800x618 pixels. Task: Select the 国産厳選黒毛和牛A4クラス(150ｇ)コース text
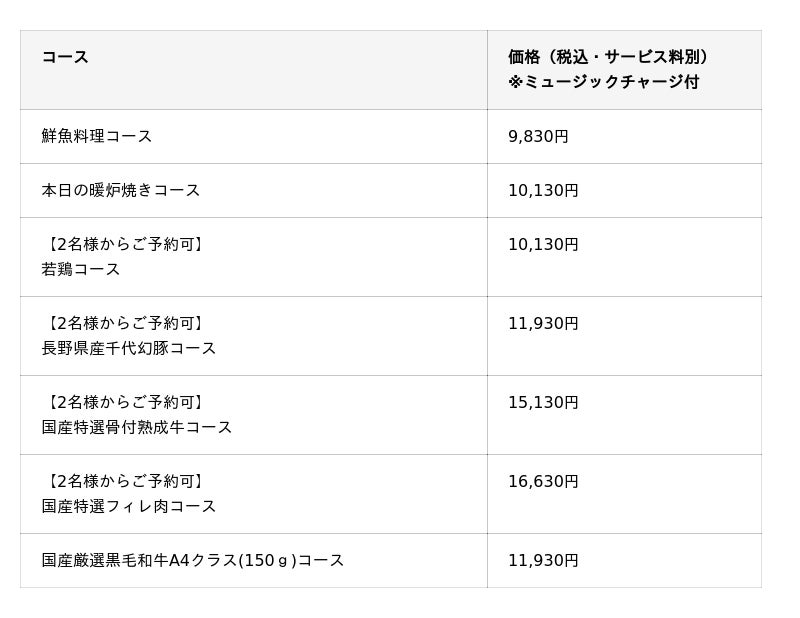(193, 560)
